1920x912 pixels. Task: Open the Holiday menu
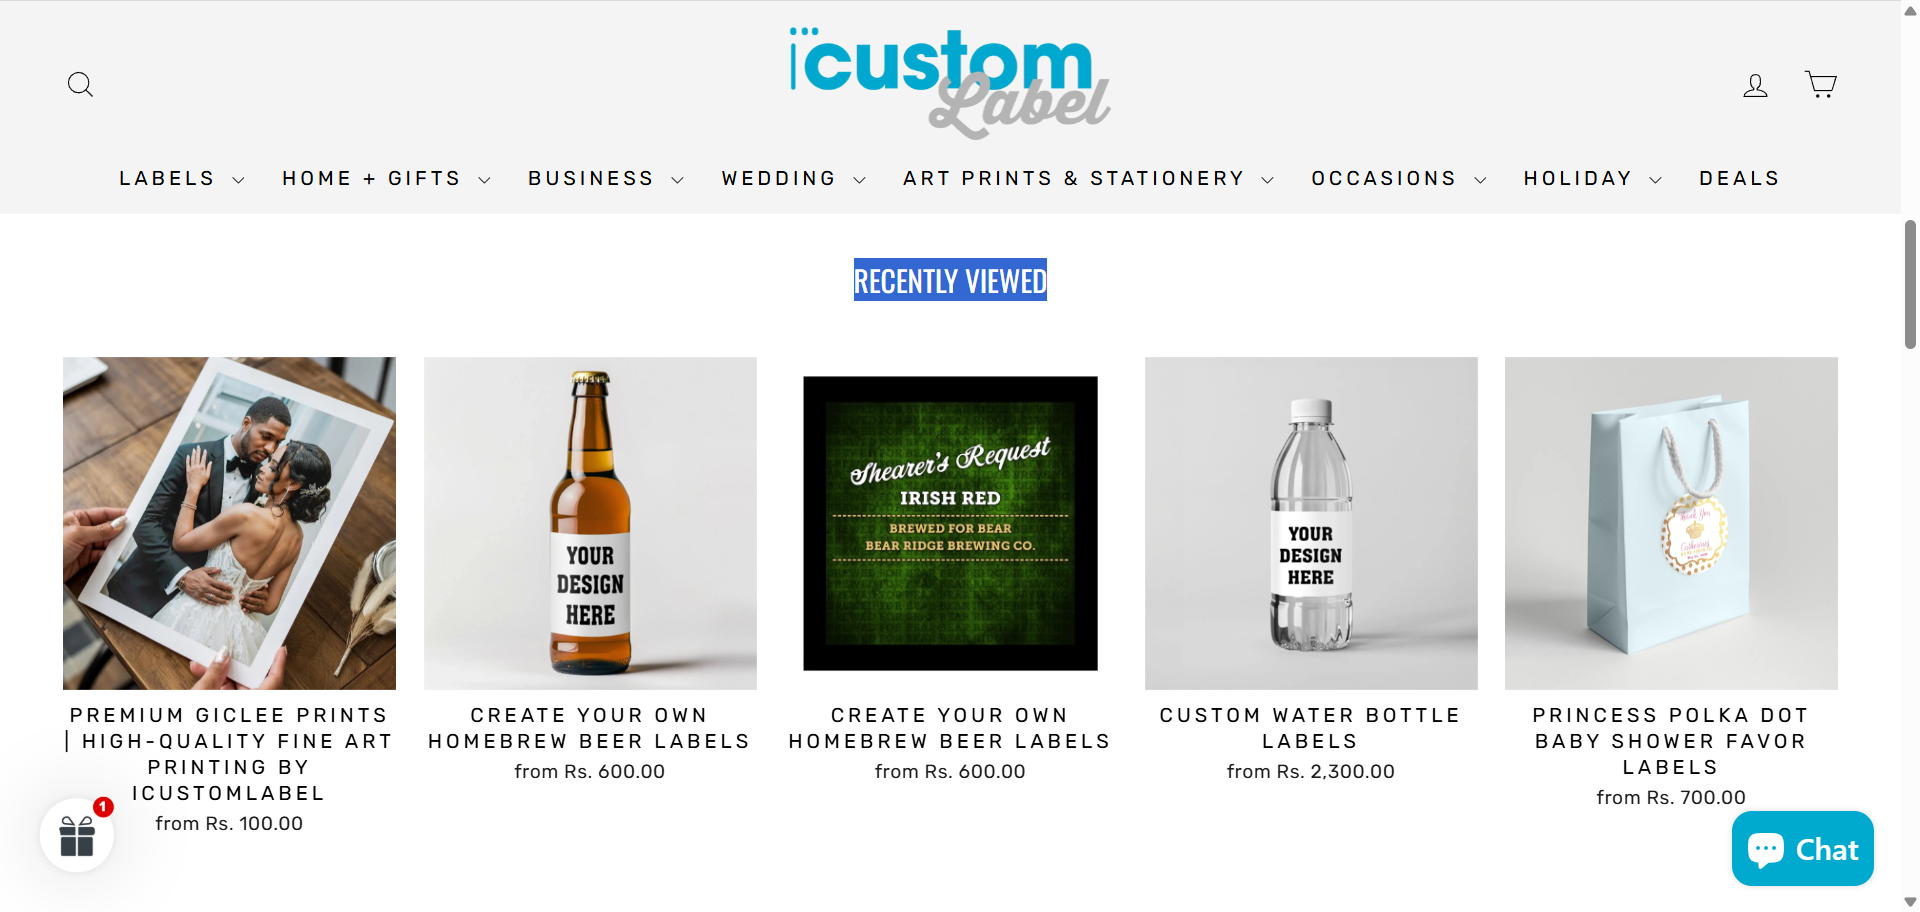coord(1593,179)
